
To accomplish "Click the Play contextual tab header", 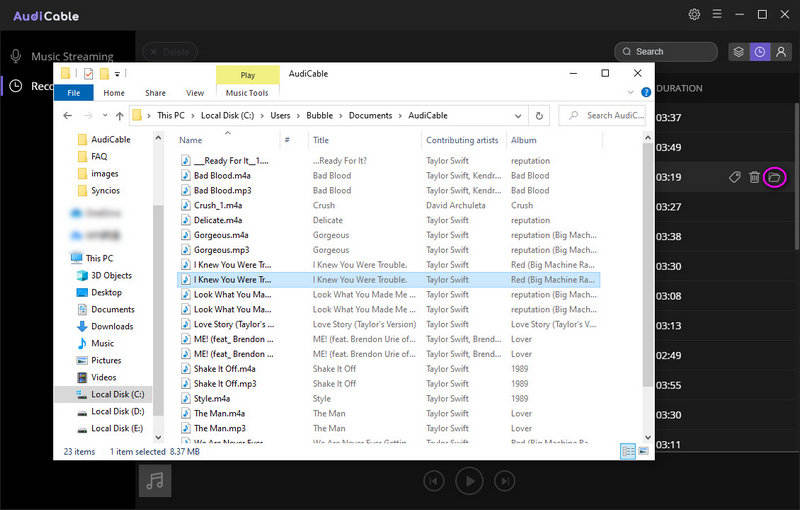I will coord(247,75).
